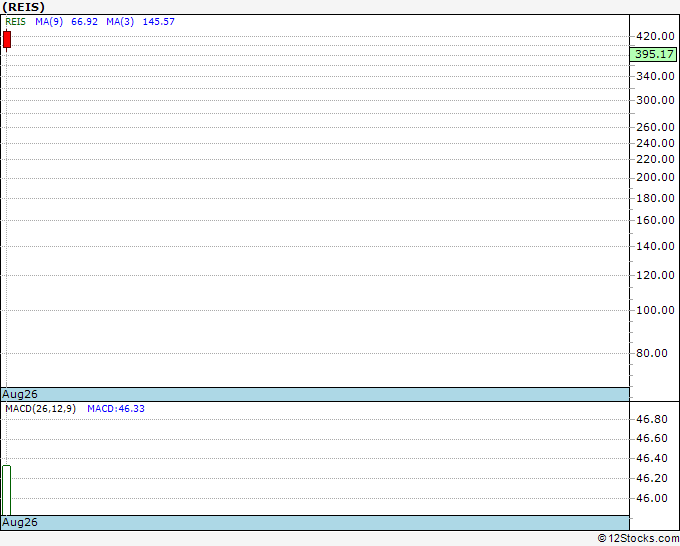
Task: Select the MA(3) legend label
Action: pyautogui.click(x=120, y=22)
